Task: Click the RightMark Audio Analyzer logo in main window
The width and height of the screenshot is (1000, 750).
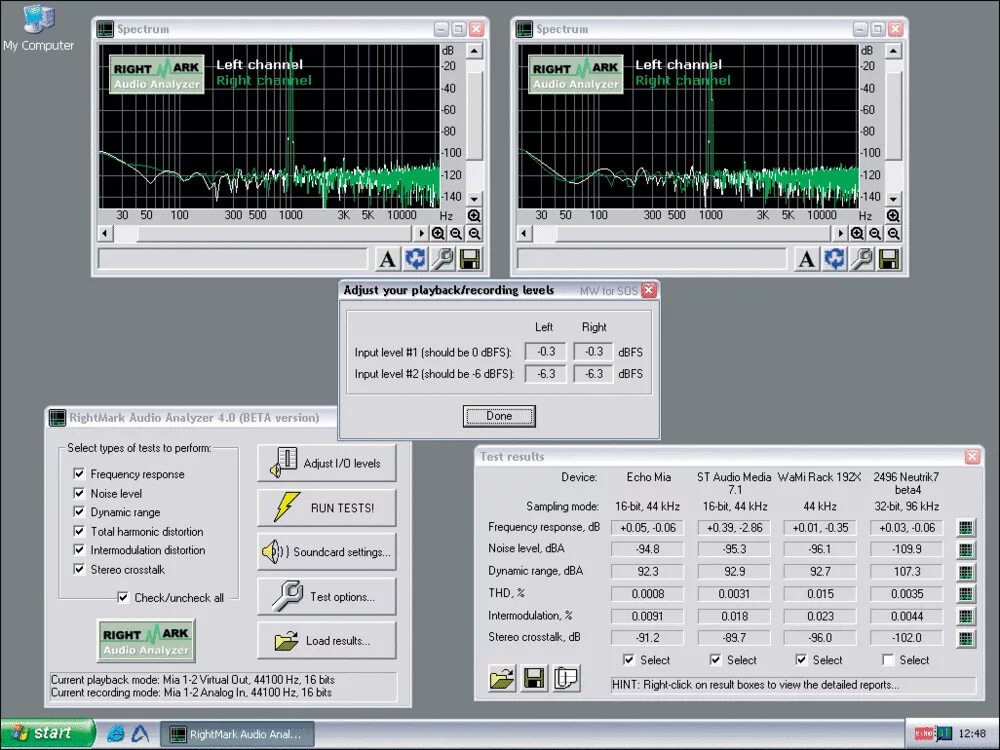Action: click(x=146, y=640)
